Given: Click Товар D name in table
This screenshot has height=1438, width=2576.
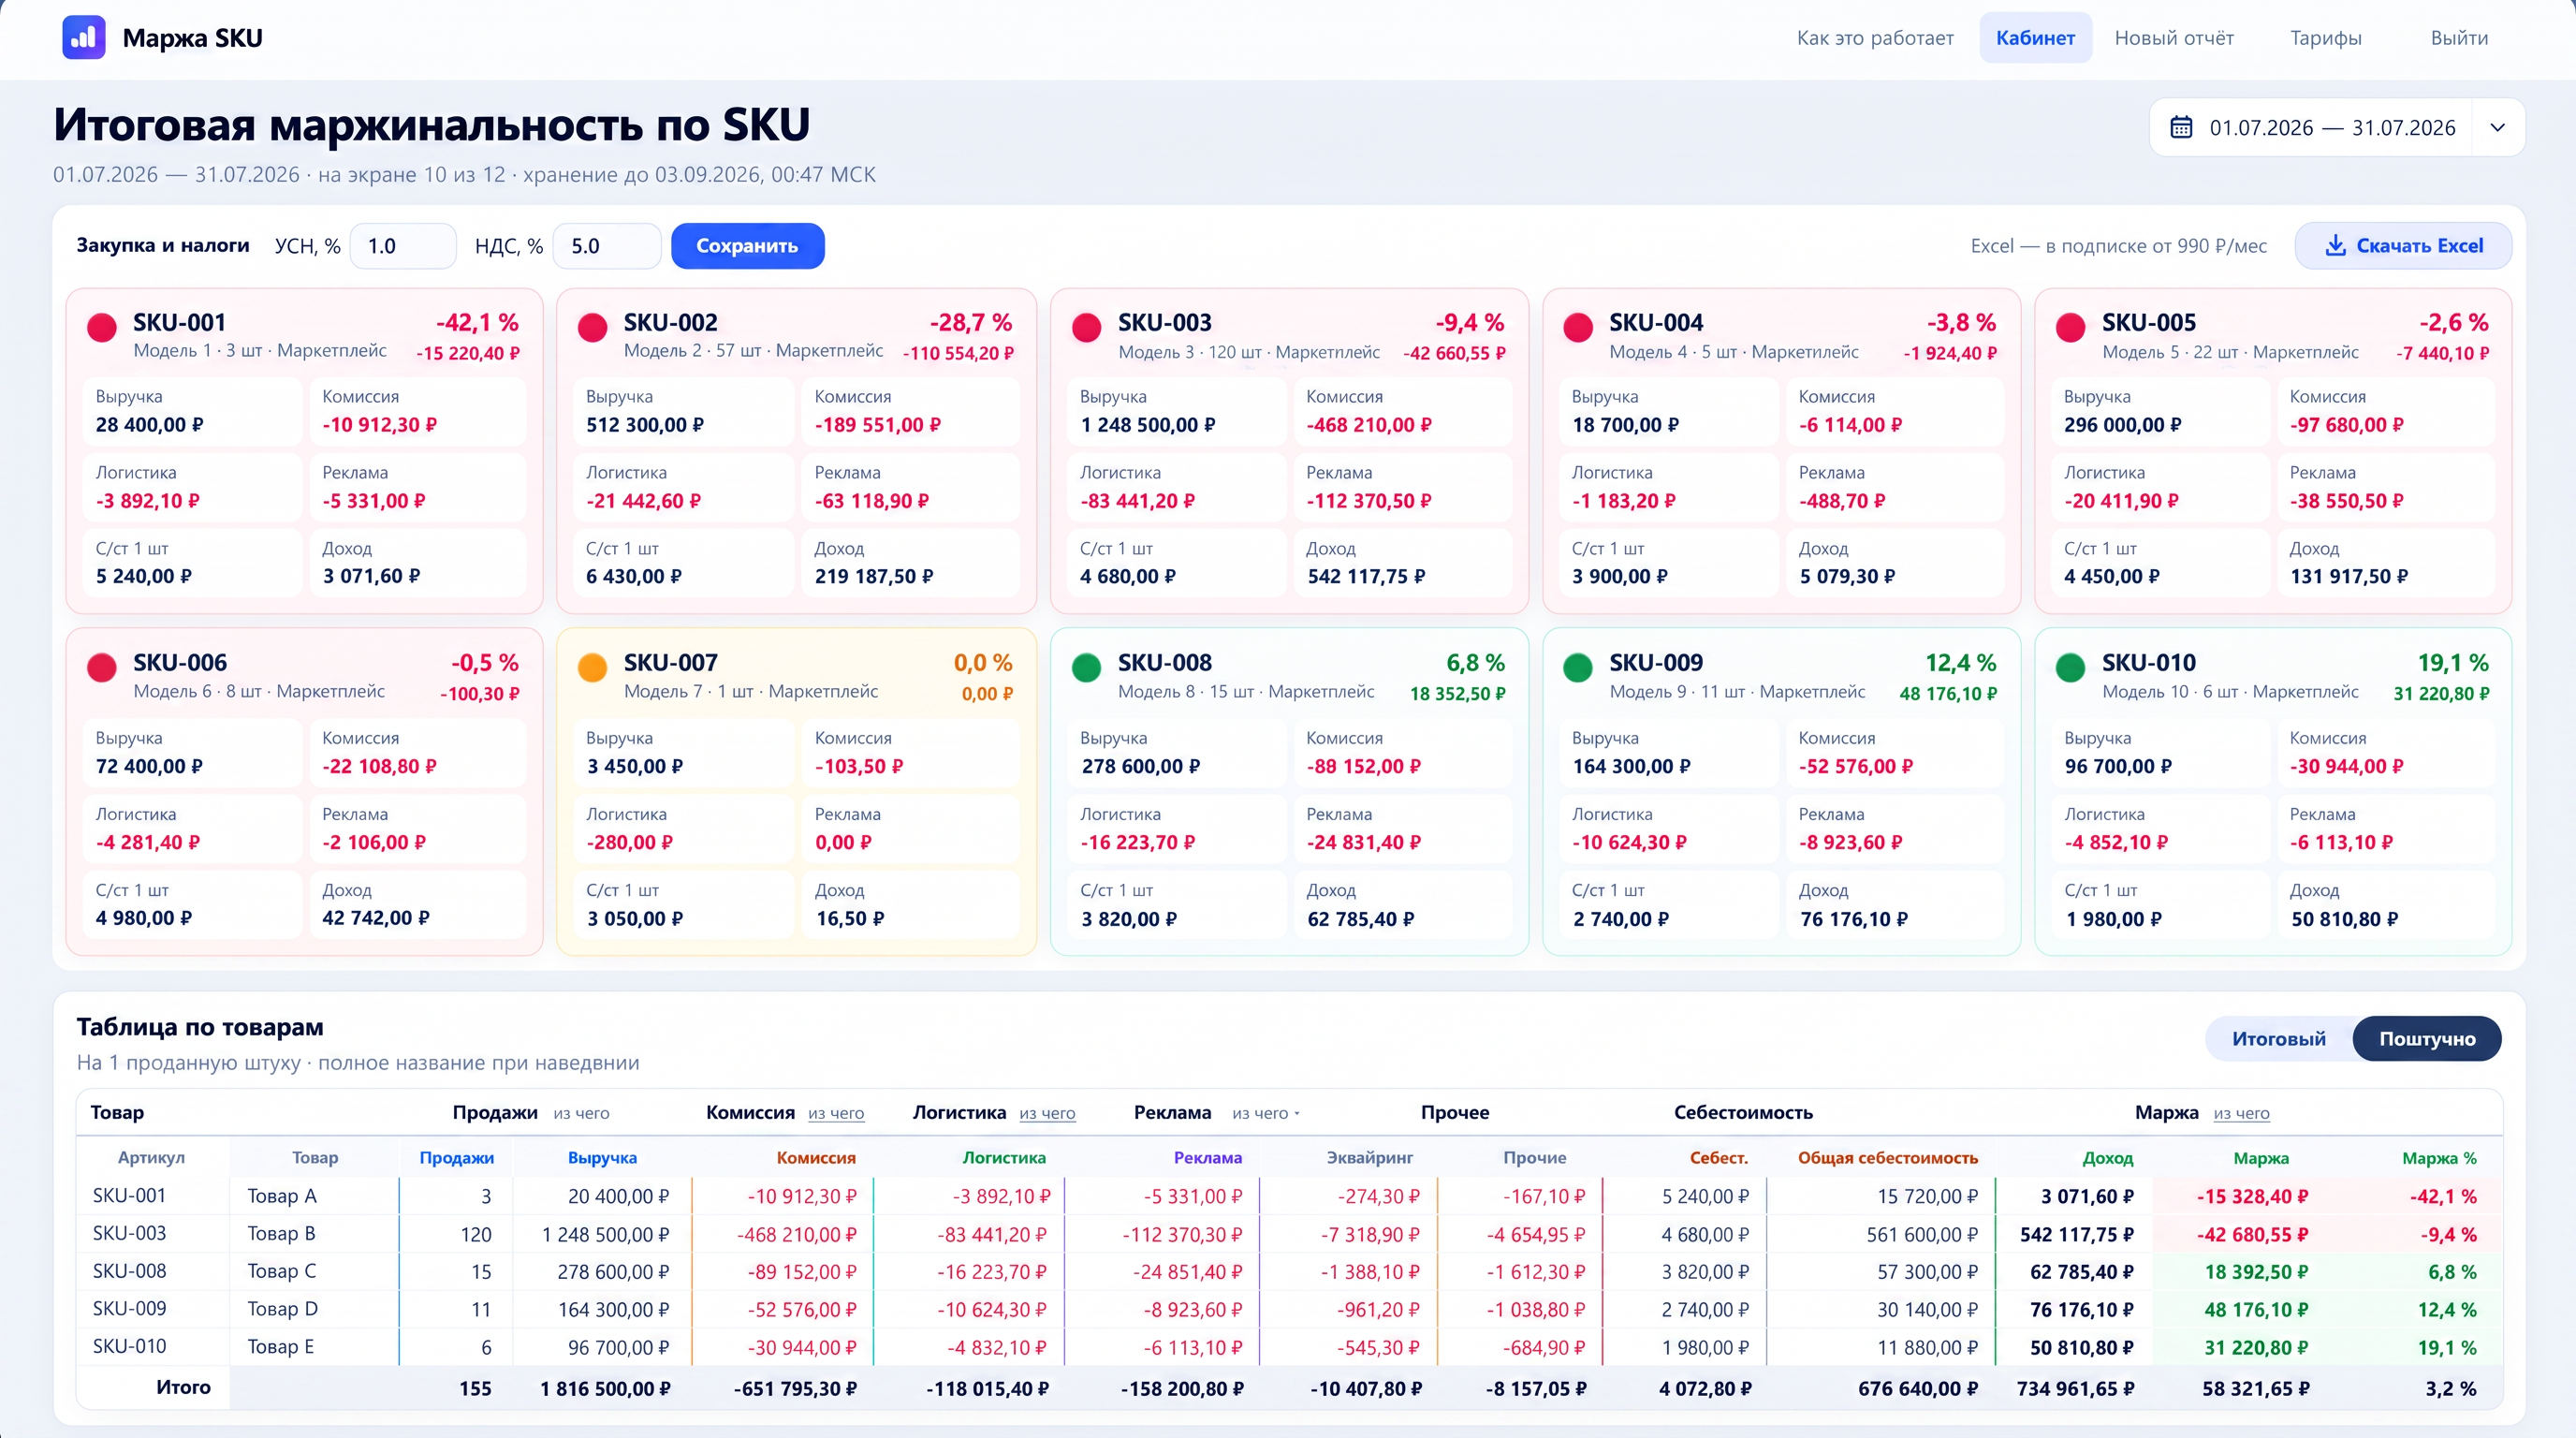Looking at the screenshot, I should 283,1309.
